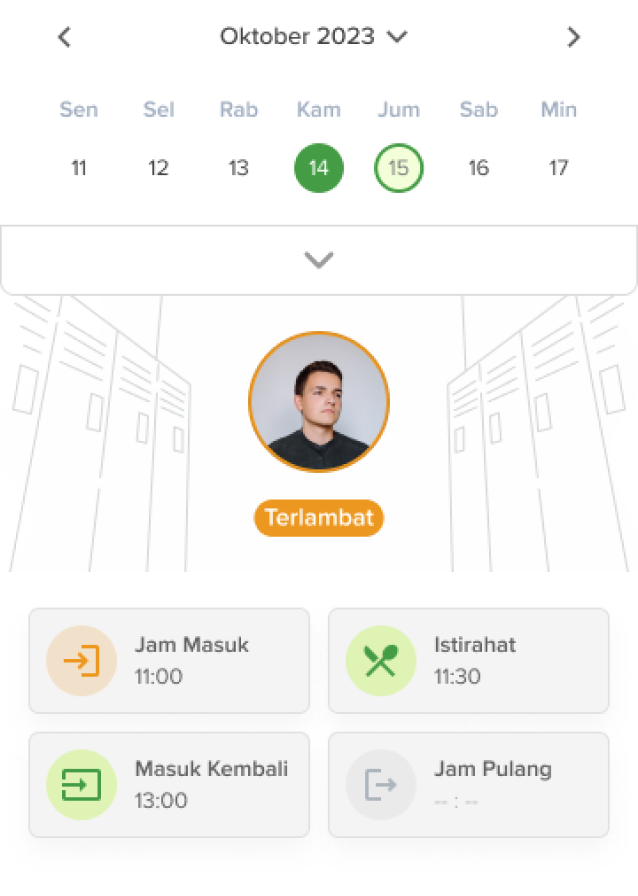The width and height of the screenshot is (638, 896).
Task: Open the Oktober 2023 month dropdown
Action: point(314,37)
